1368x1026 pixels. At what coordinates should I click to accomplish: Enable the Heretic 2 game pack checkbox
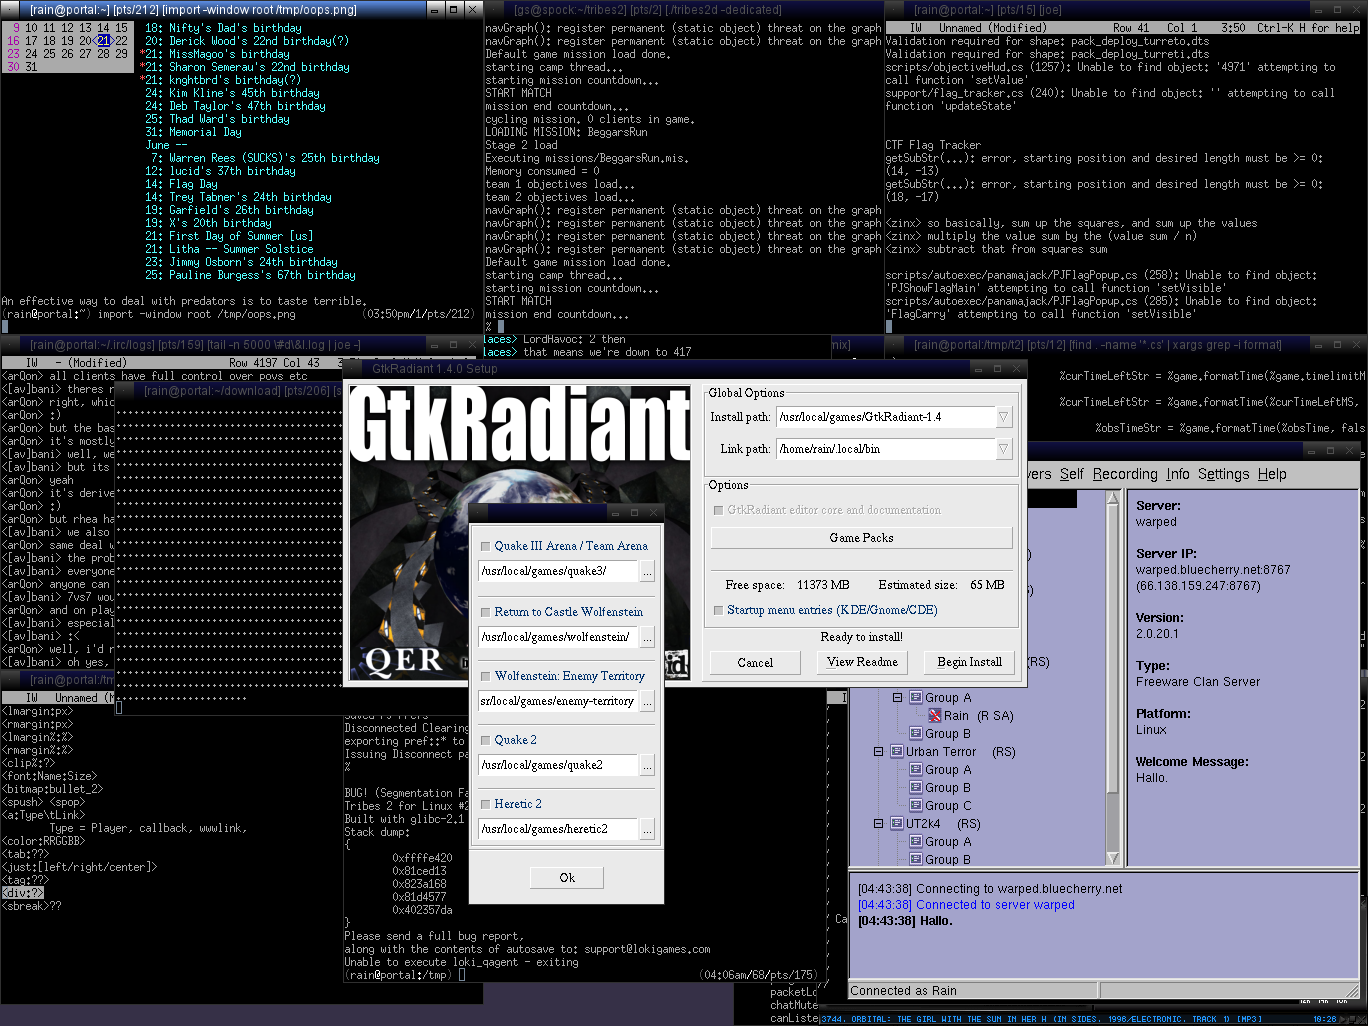click(486, 804)
